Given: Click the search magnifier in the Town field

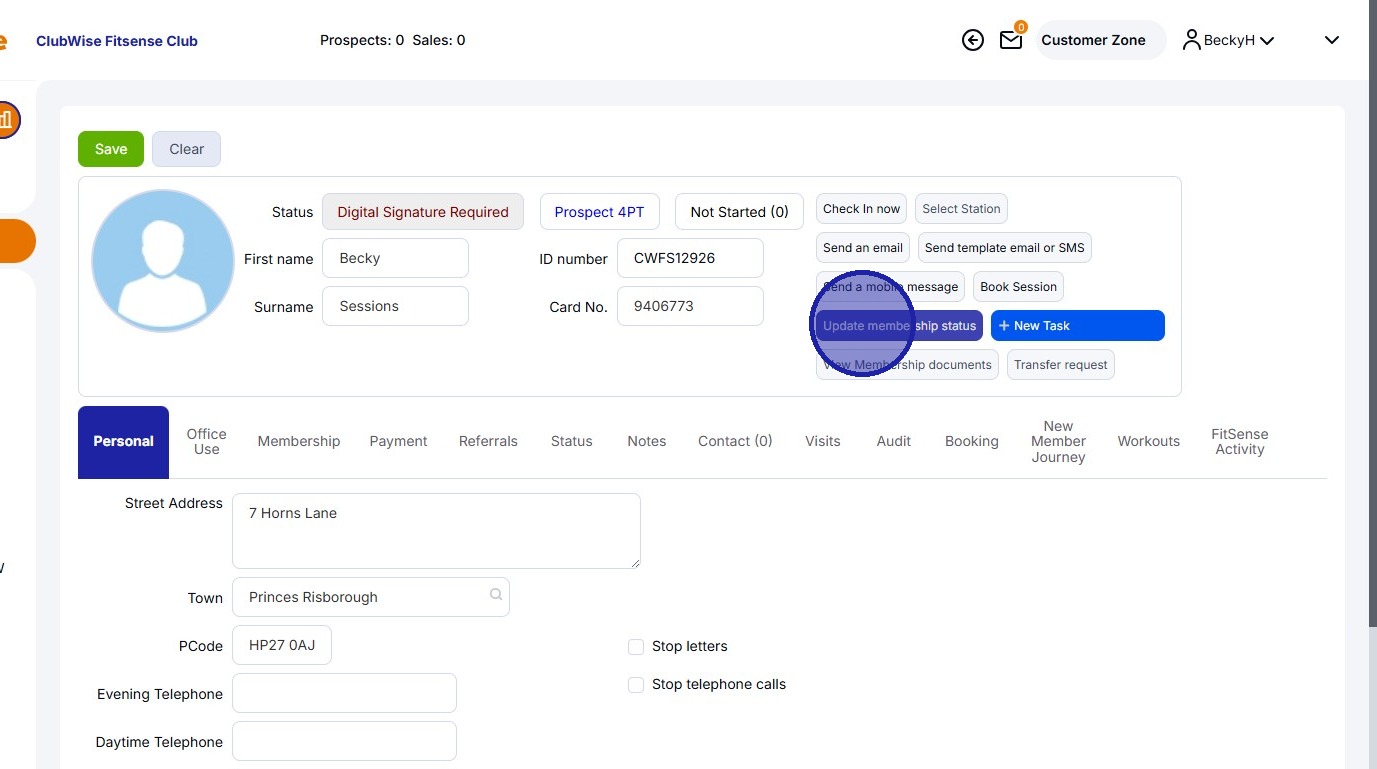Looking at the screenshot, I should [495, 594].
